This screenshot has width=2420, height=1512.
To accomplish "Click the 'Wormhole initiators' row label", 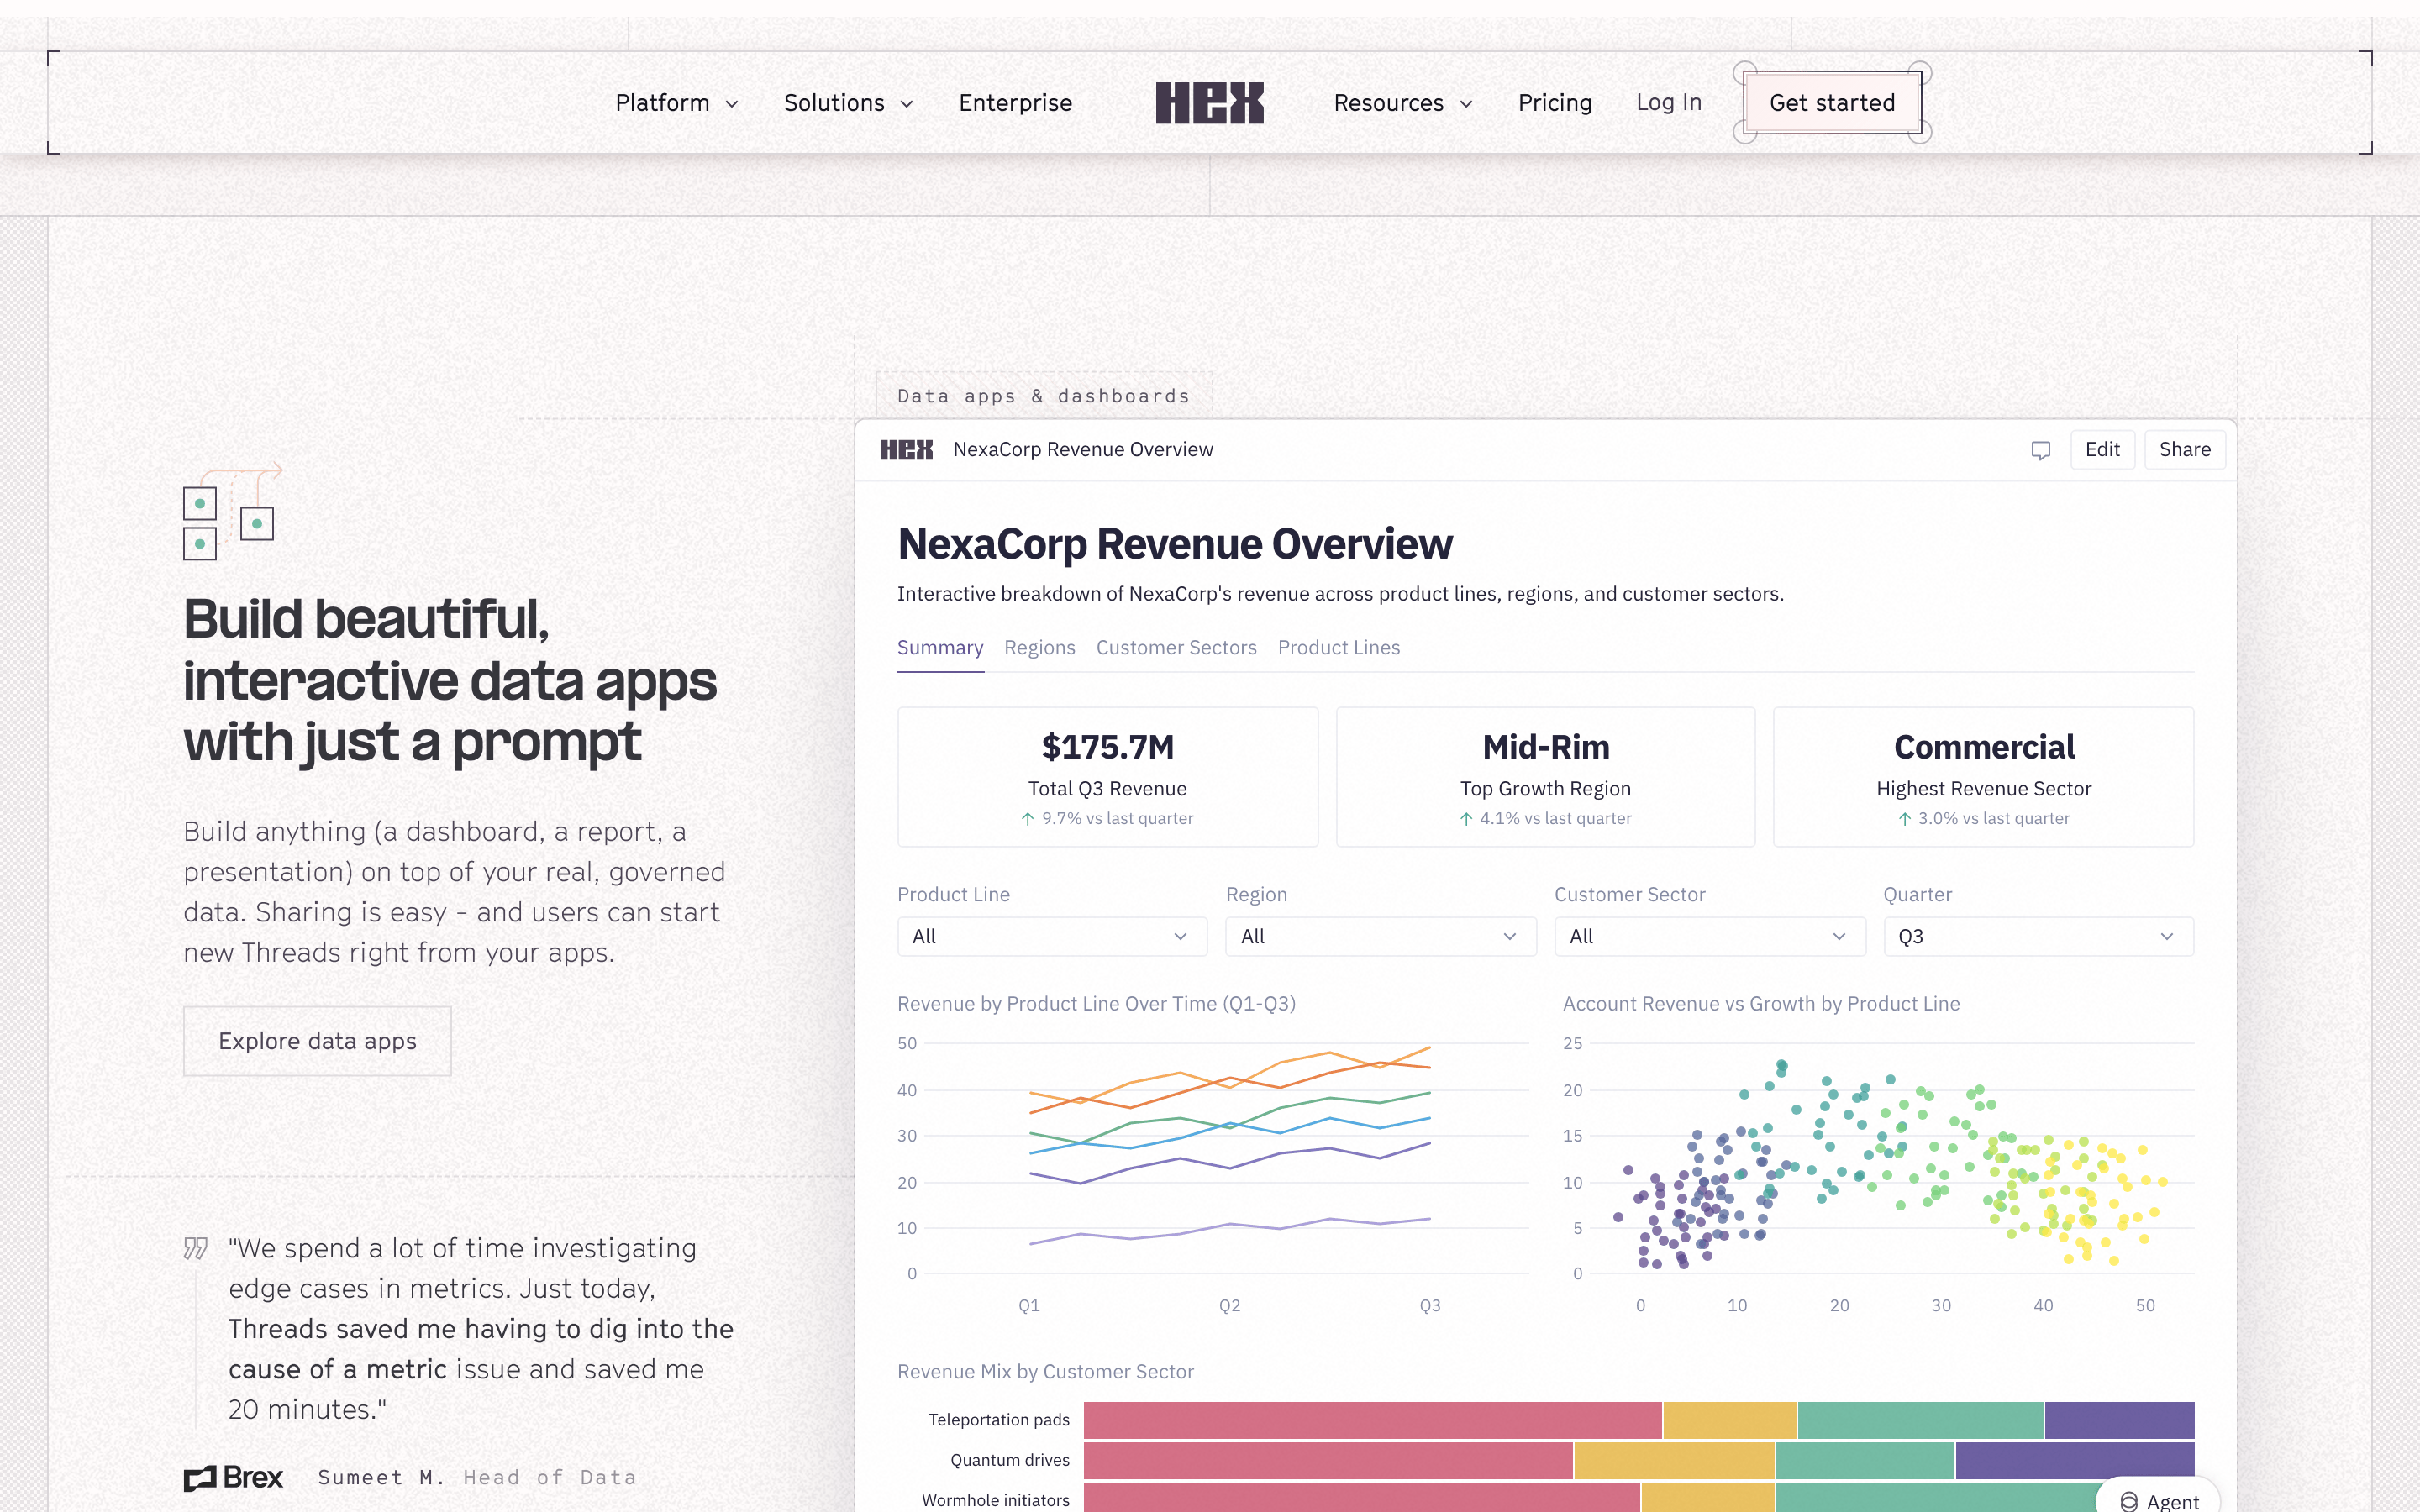I will coord(995,1500).
